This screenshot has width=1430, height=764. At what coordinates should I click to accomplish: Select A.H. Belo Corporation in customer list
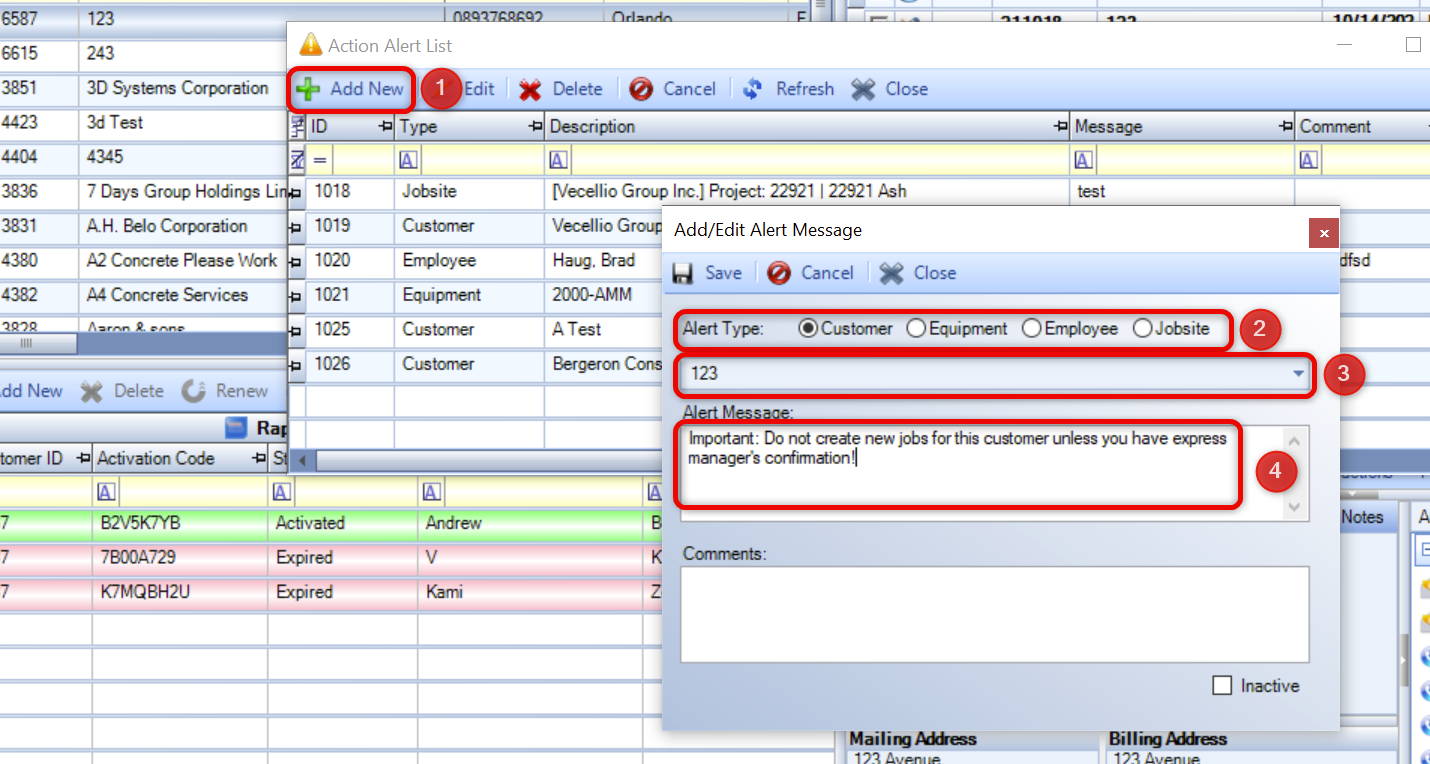coord(167,226)
